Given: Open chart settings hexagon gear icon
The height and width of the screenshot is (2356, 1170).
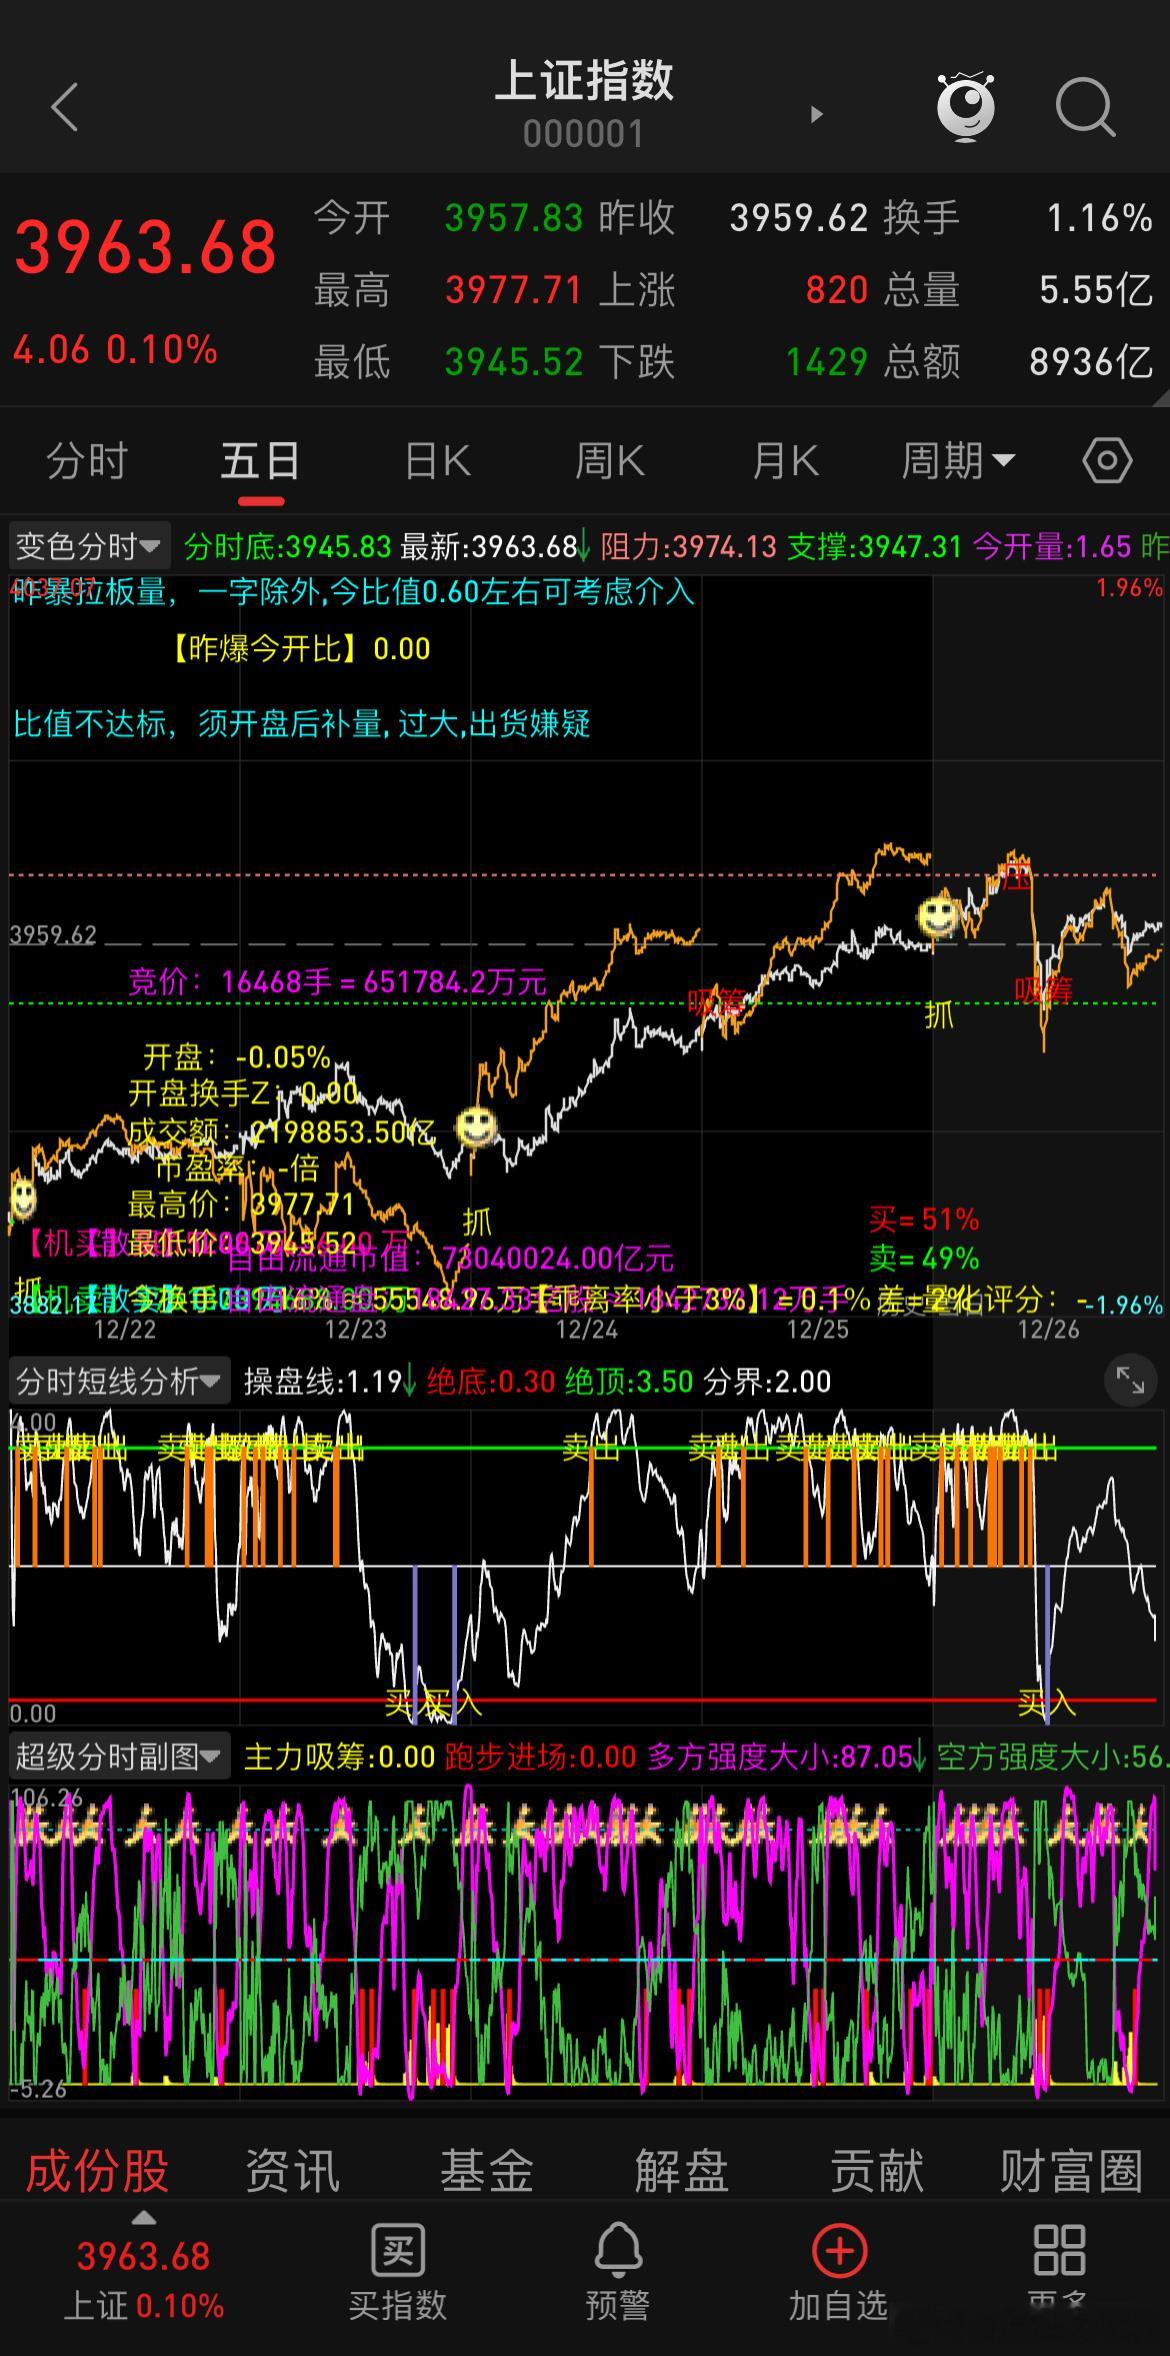Looking at the screenshot, I should [x=1107, y=461].
